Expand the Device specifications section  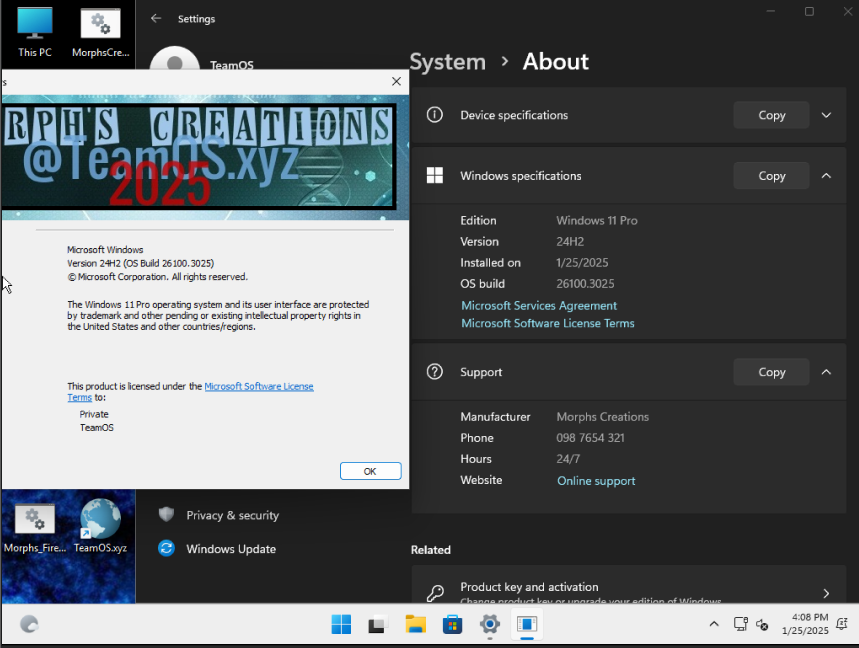pyautogui.click(x=826, y=115)
